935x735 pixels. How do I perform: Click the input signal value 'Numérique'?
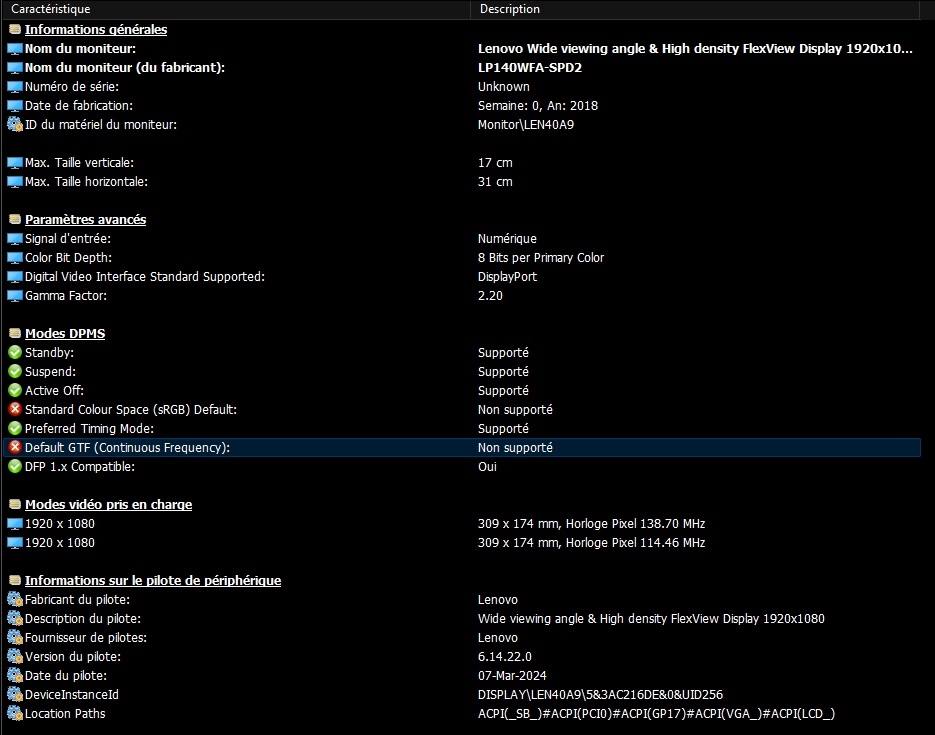coord(507,238)
